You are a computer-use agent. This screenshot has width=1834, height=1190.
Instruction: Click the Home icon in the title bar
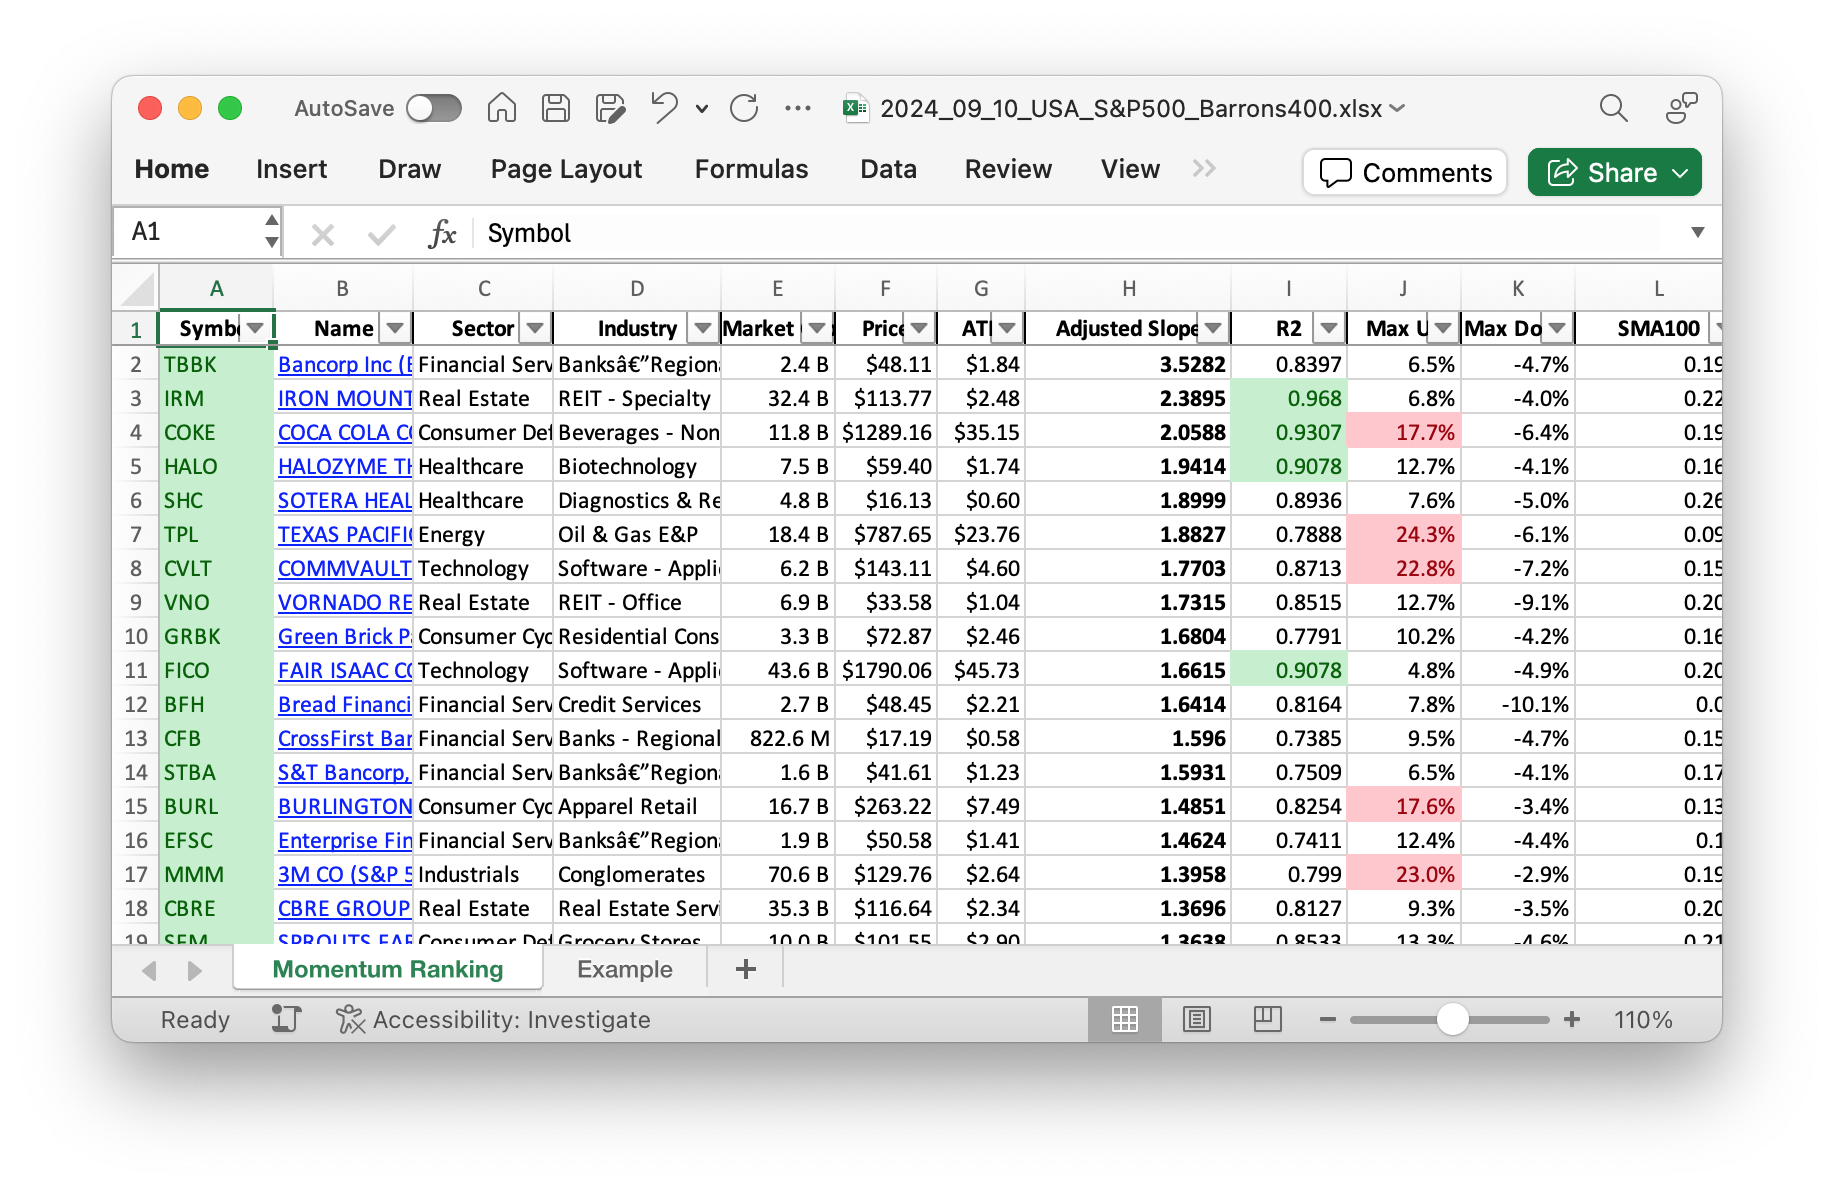pos(502,108)
